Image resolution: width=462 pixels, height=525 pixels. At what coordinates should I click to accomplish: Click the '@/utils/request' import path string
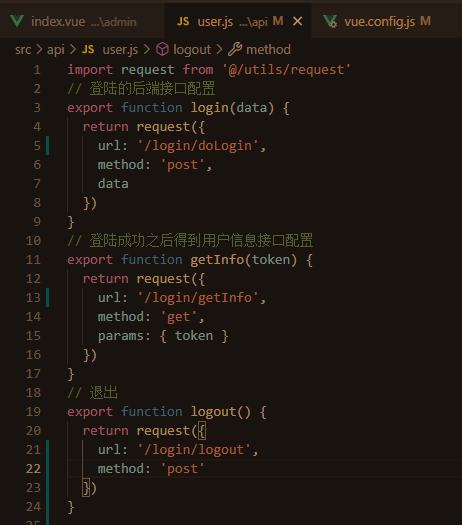point(287,70)
